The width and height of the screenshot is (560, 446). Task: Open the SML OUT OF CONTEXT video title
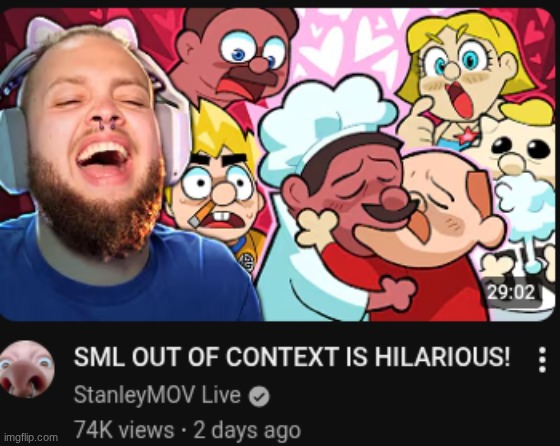coord(292,357)
